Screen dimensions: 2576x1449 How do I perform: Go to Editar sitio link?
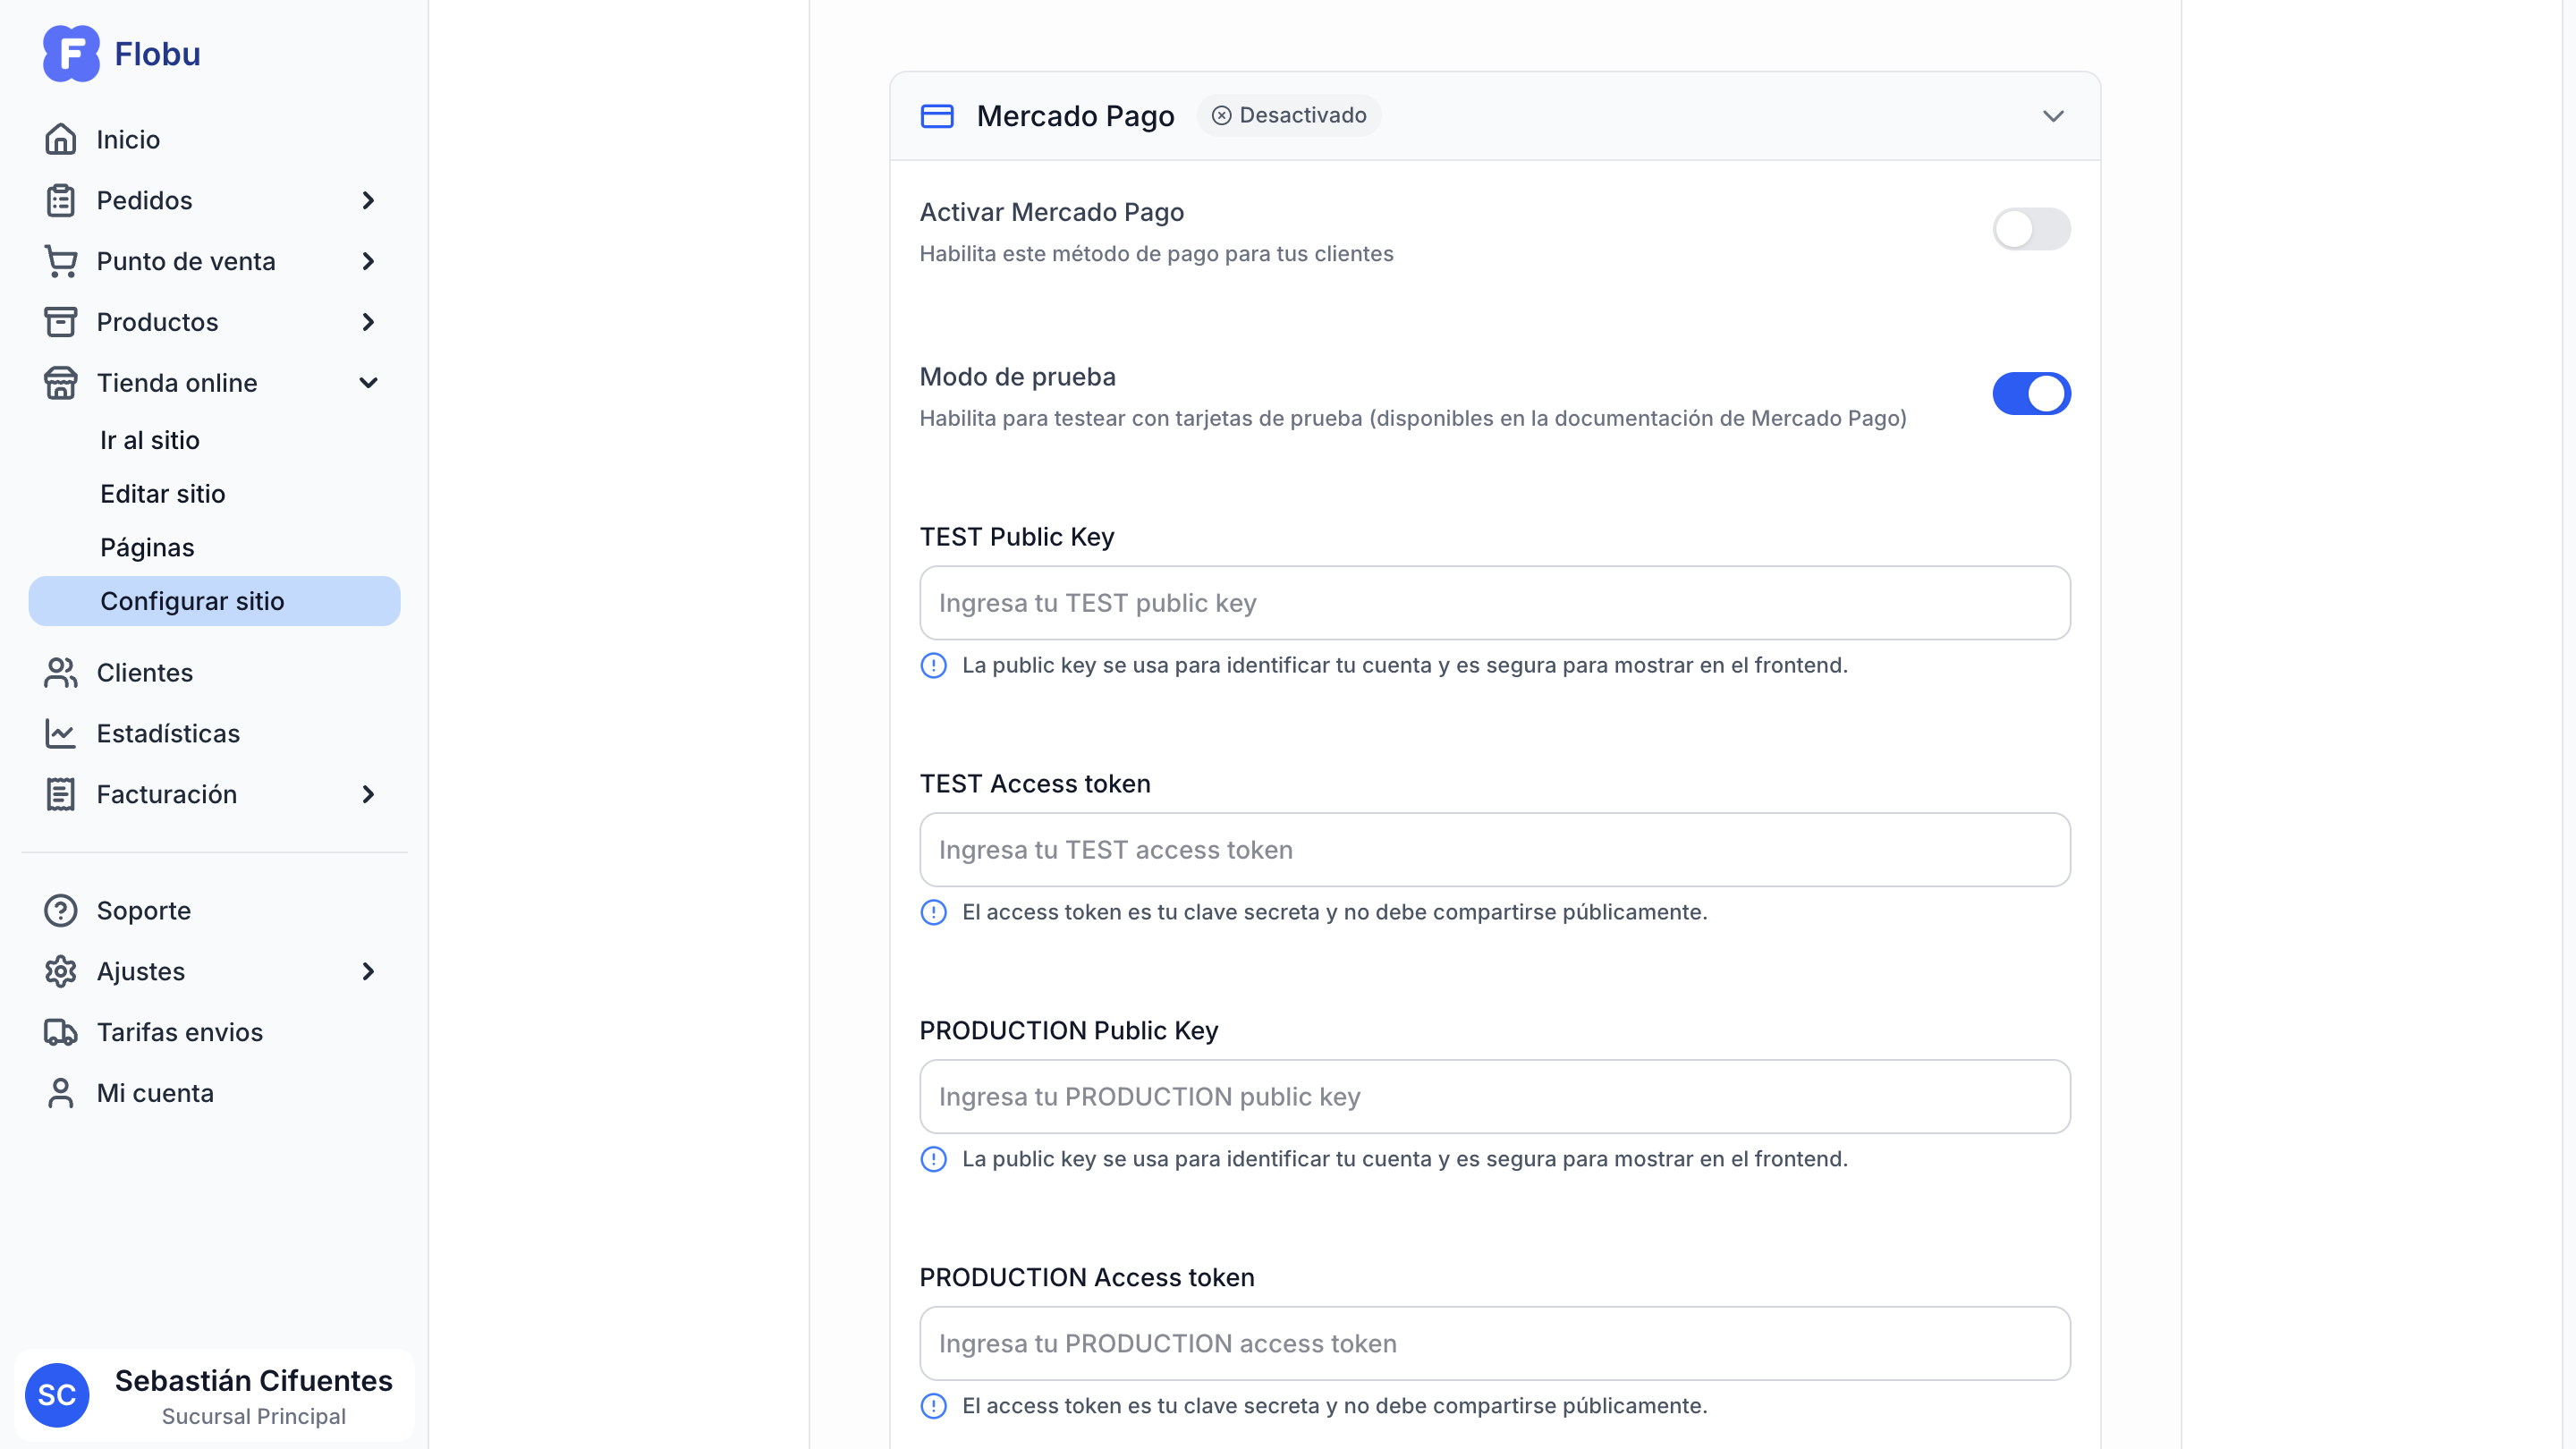(x=163, y=494)
